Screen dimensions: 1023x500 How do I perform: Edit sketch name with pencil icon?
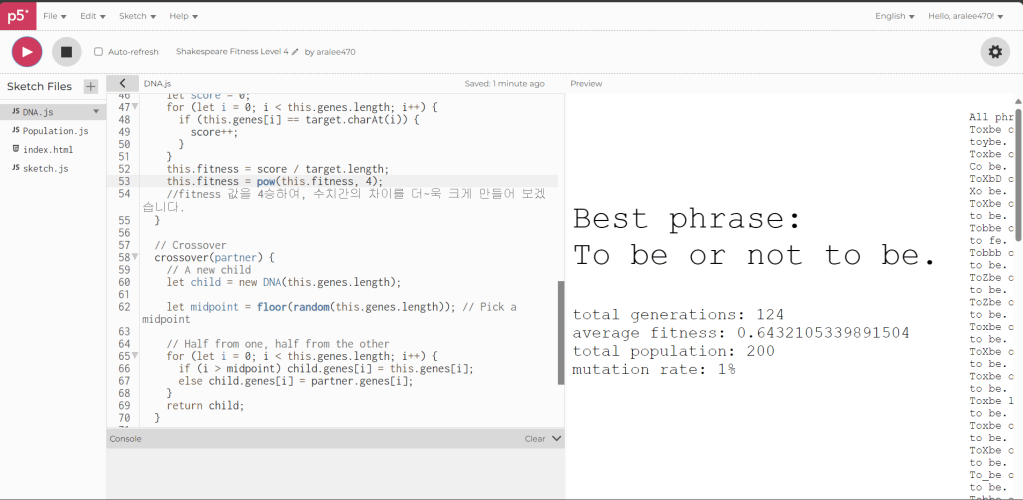click(295, 52)
